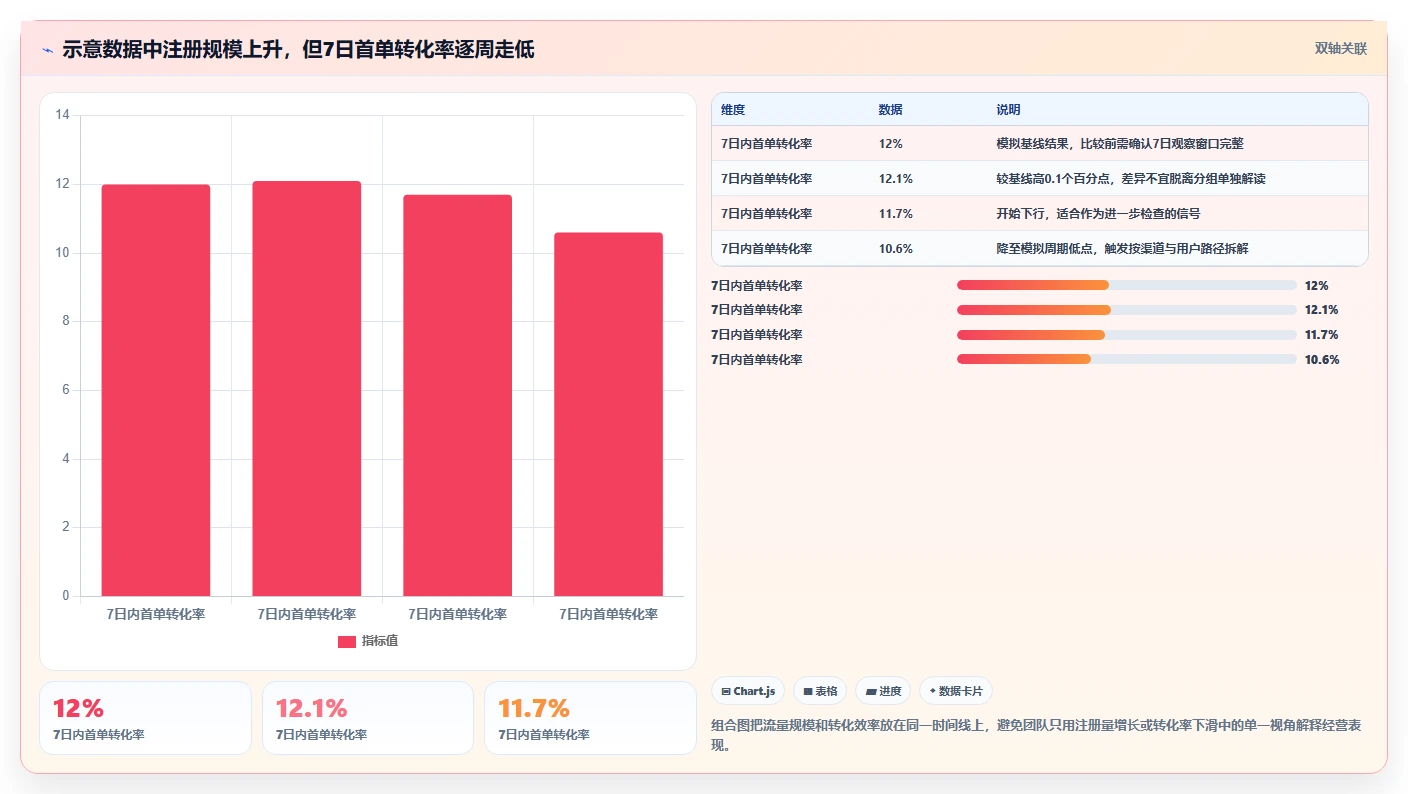Click the first chart bar at 12
1408x794 pixels.
point(156,391)
